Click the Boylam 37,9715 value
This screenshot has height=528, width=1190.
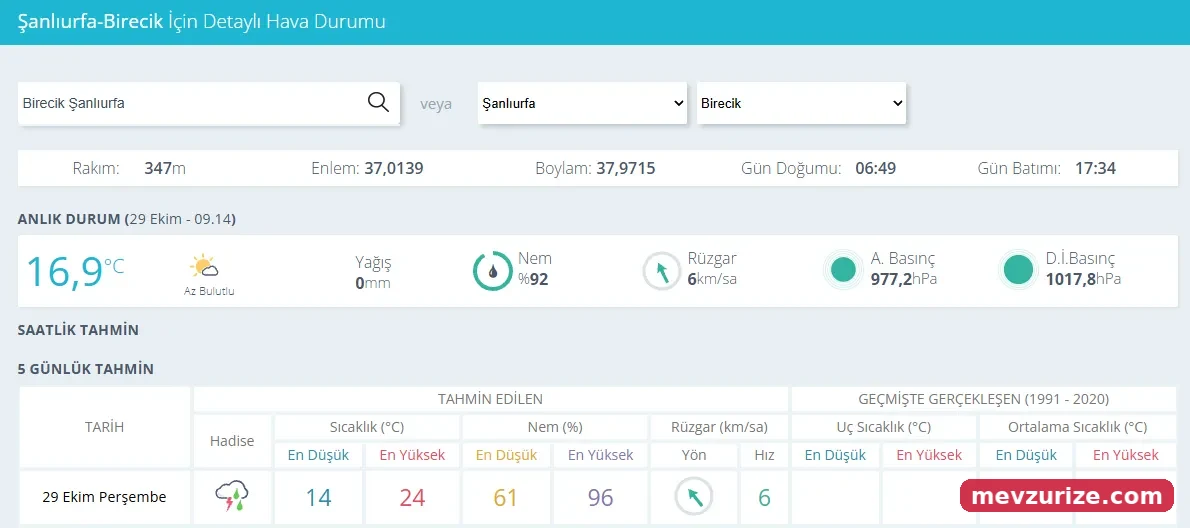pos(626,168)
